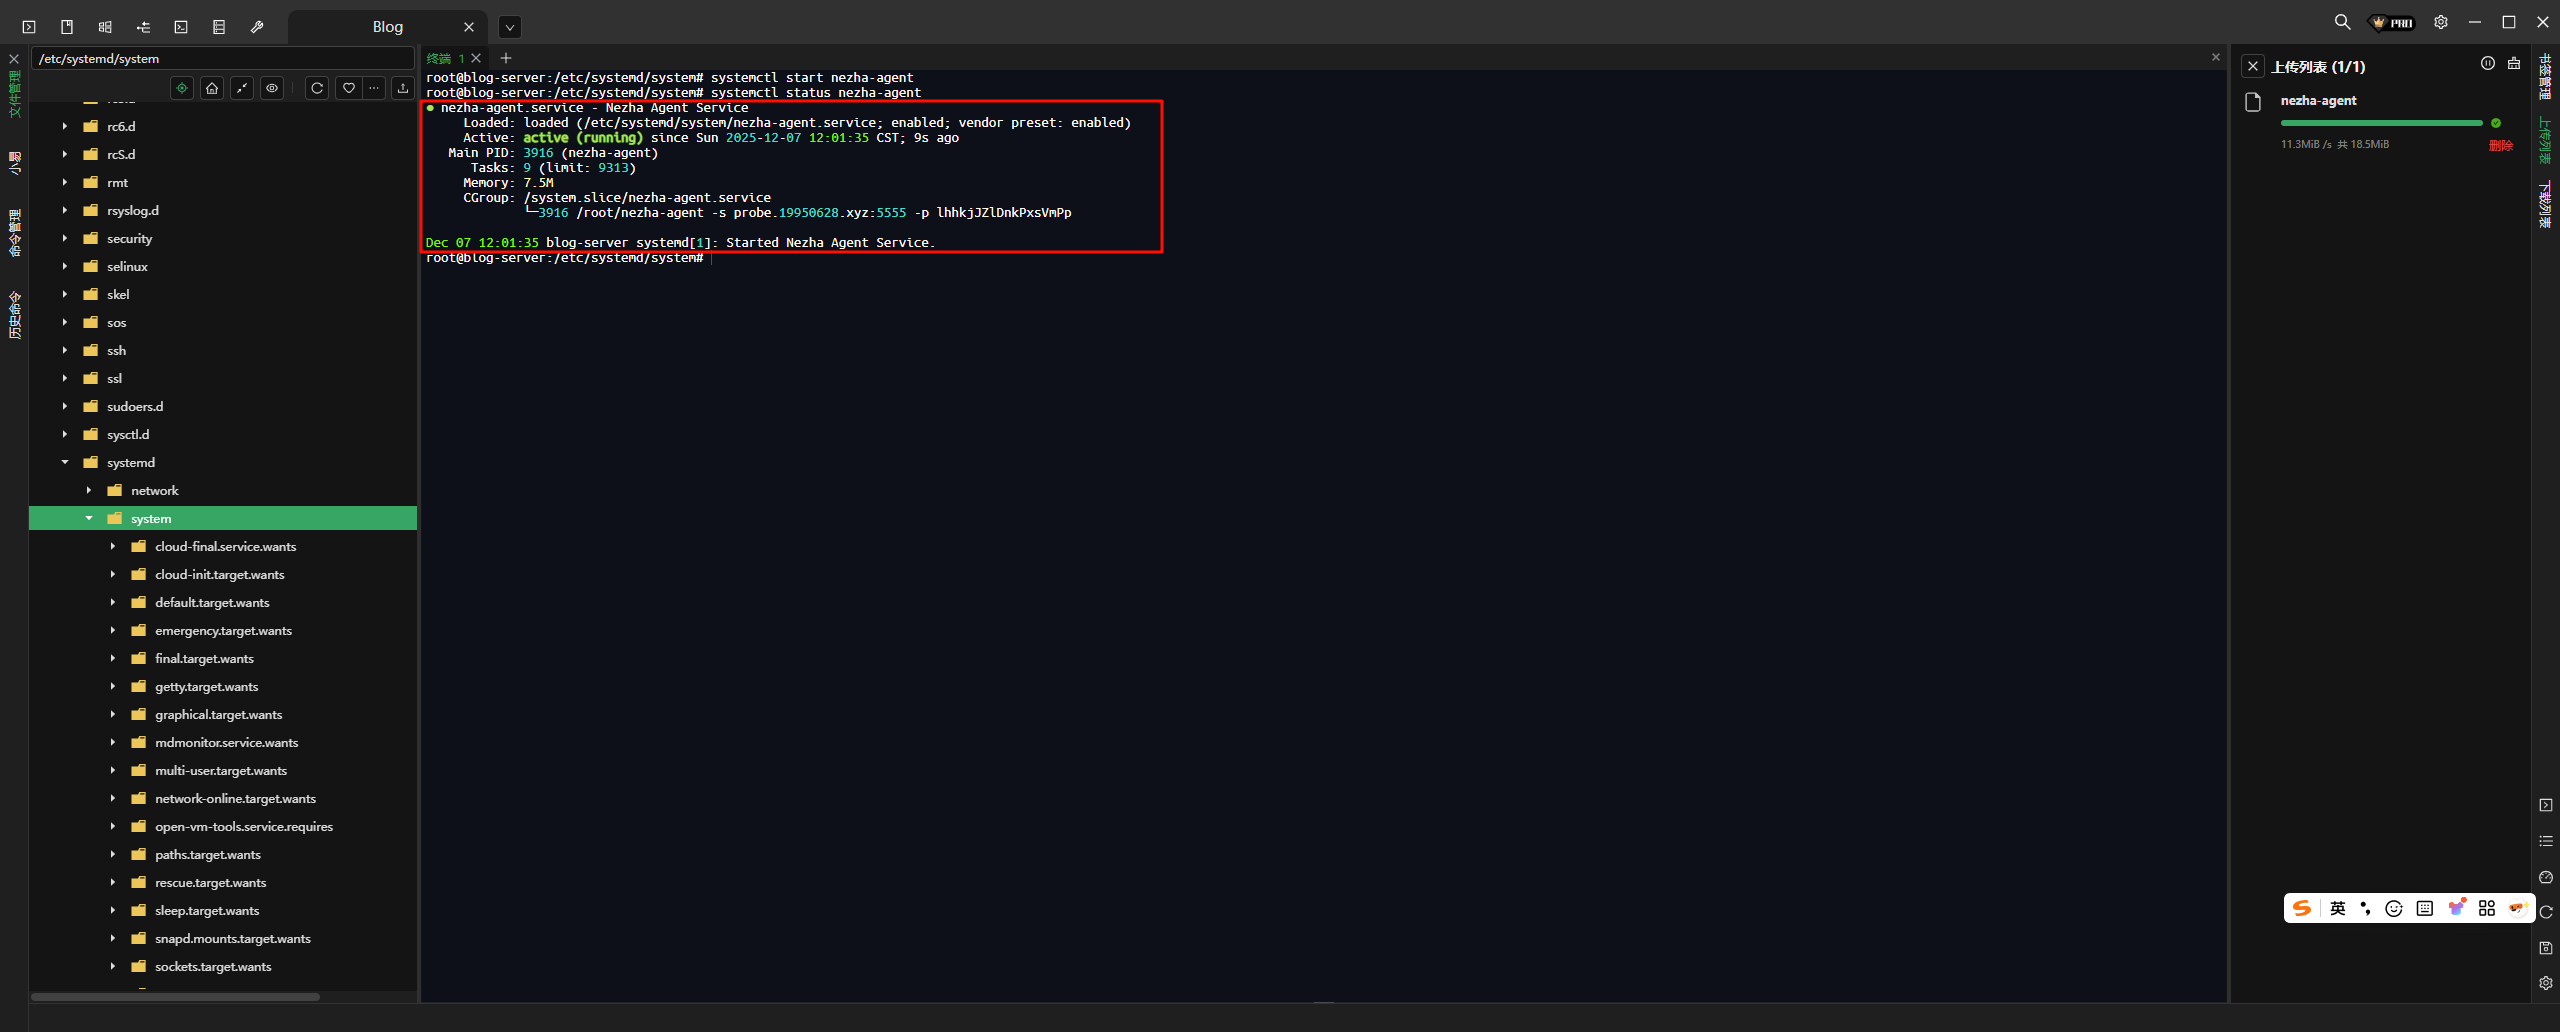2560x1032 pixels.
Task: Open the wrench tools icon in top bar
Action: (257, 27)
